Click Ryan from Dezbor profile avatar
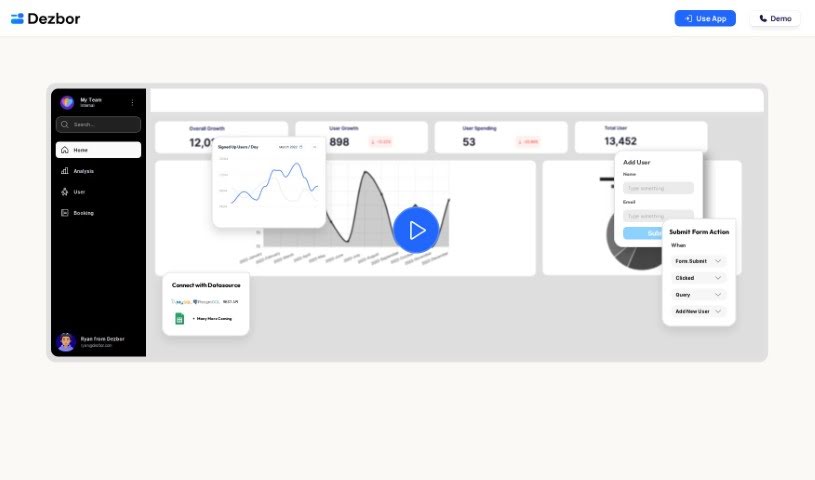Image resolution: width=815 pixels, height=480 pixels. pyautogui.click(x=66, y=341)
